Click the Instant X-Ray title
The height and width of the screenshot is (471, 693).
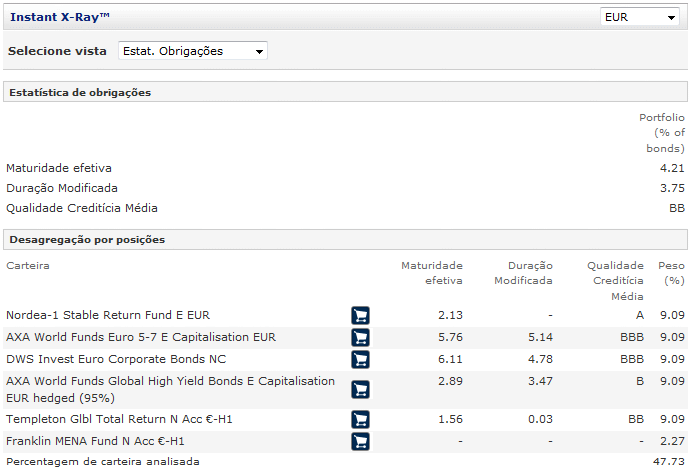60,17
